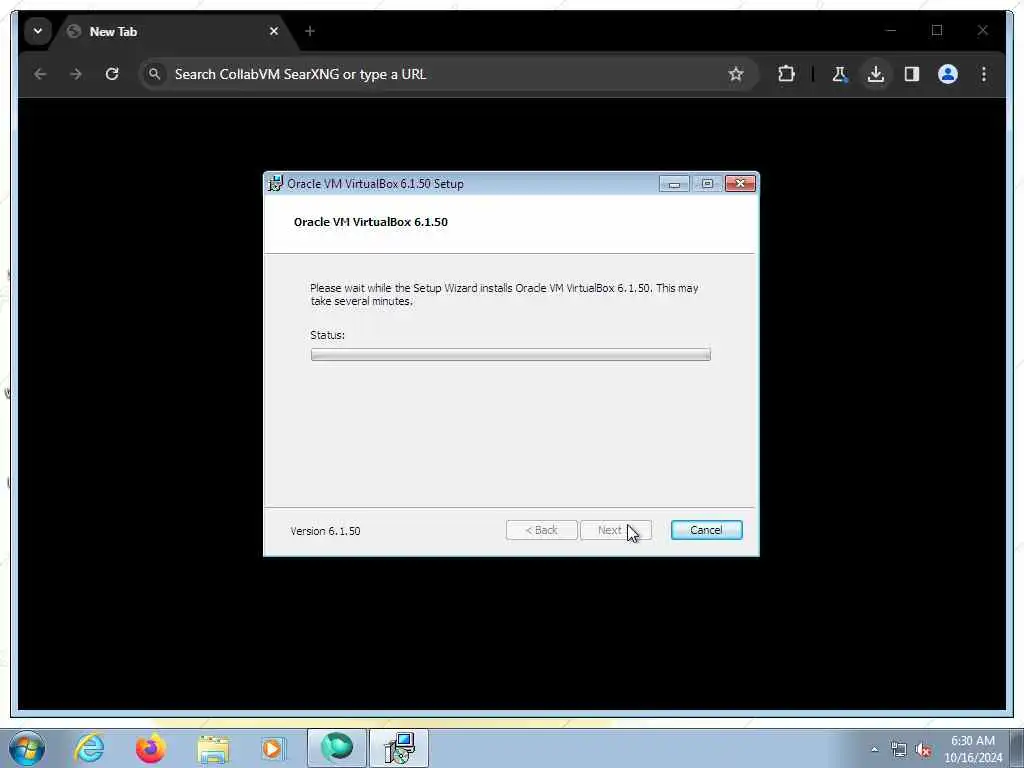Launch Firefox from taskbar
1024x768 pixels.
pos(150,748)
